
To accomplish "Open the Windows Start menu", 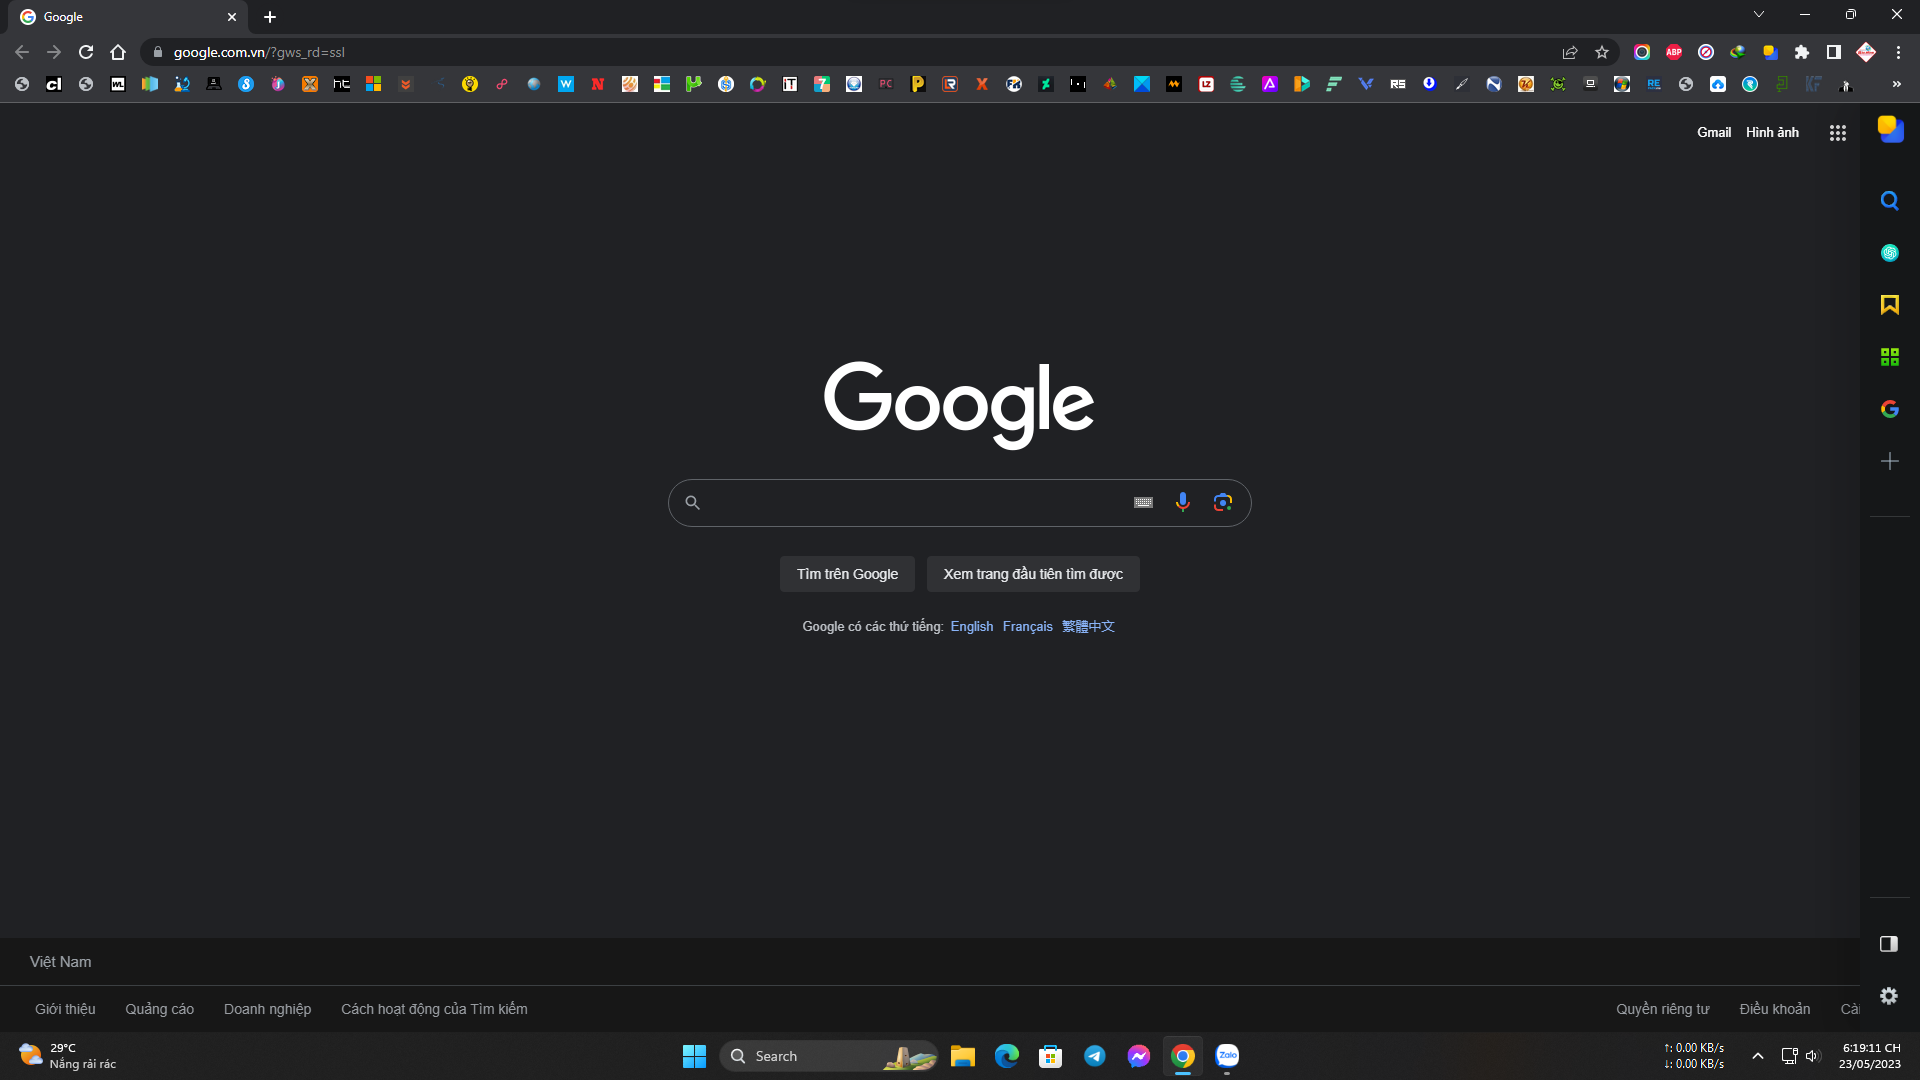I will pyautogui.click(x=694, y=1056).
